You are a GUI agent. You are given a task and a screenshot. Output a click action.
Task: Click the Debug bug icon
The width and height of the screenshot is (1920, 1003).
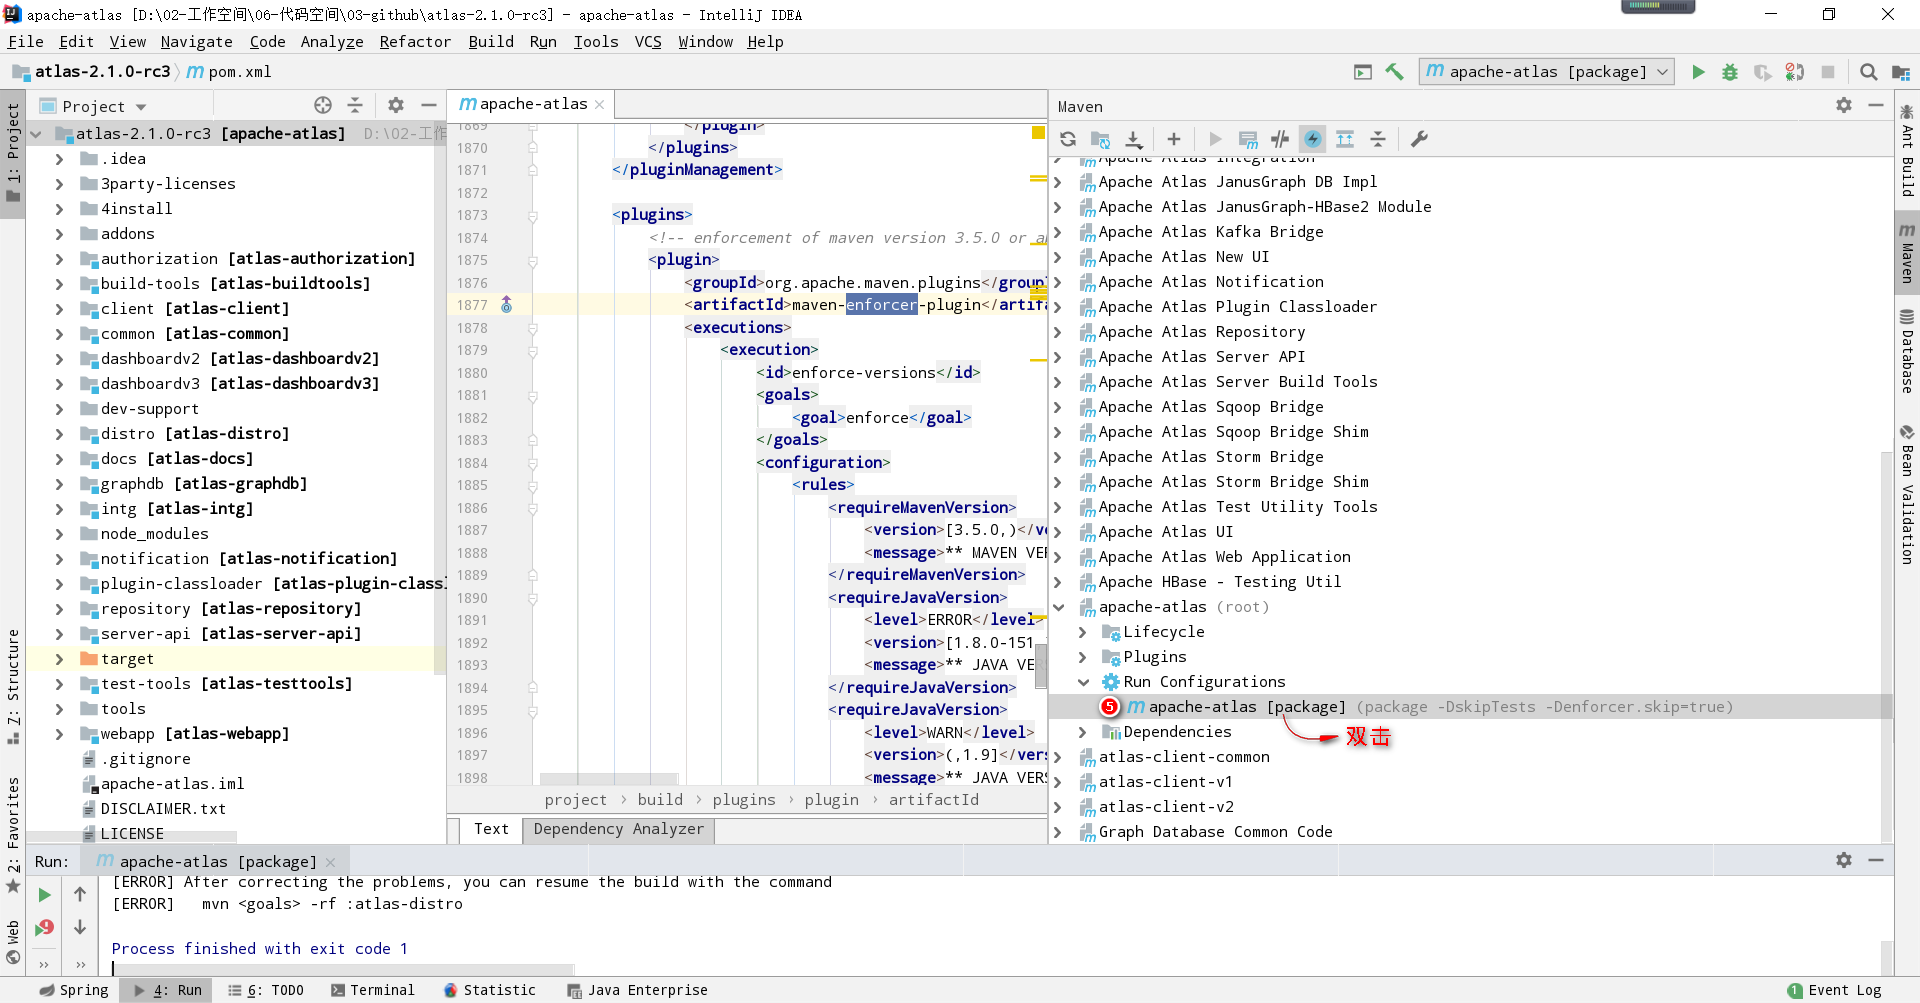[x=1730, y=72]
